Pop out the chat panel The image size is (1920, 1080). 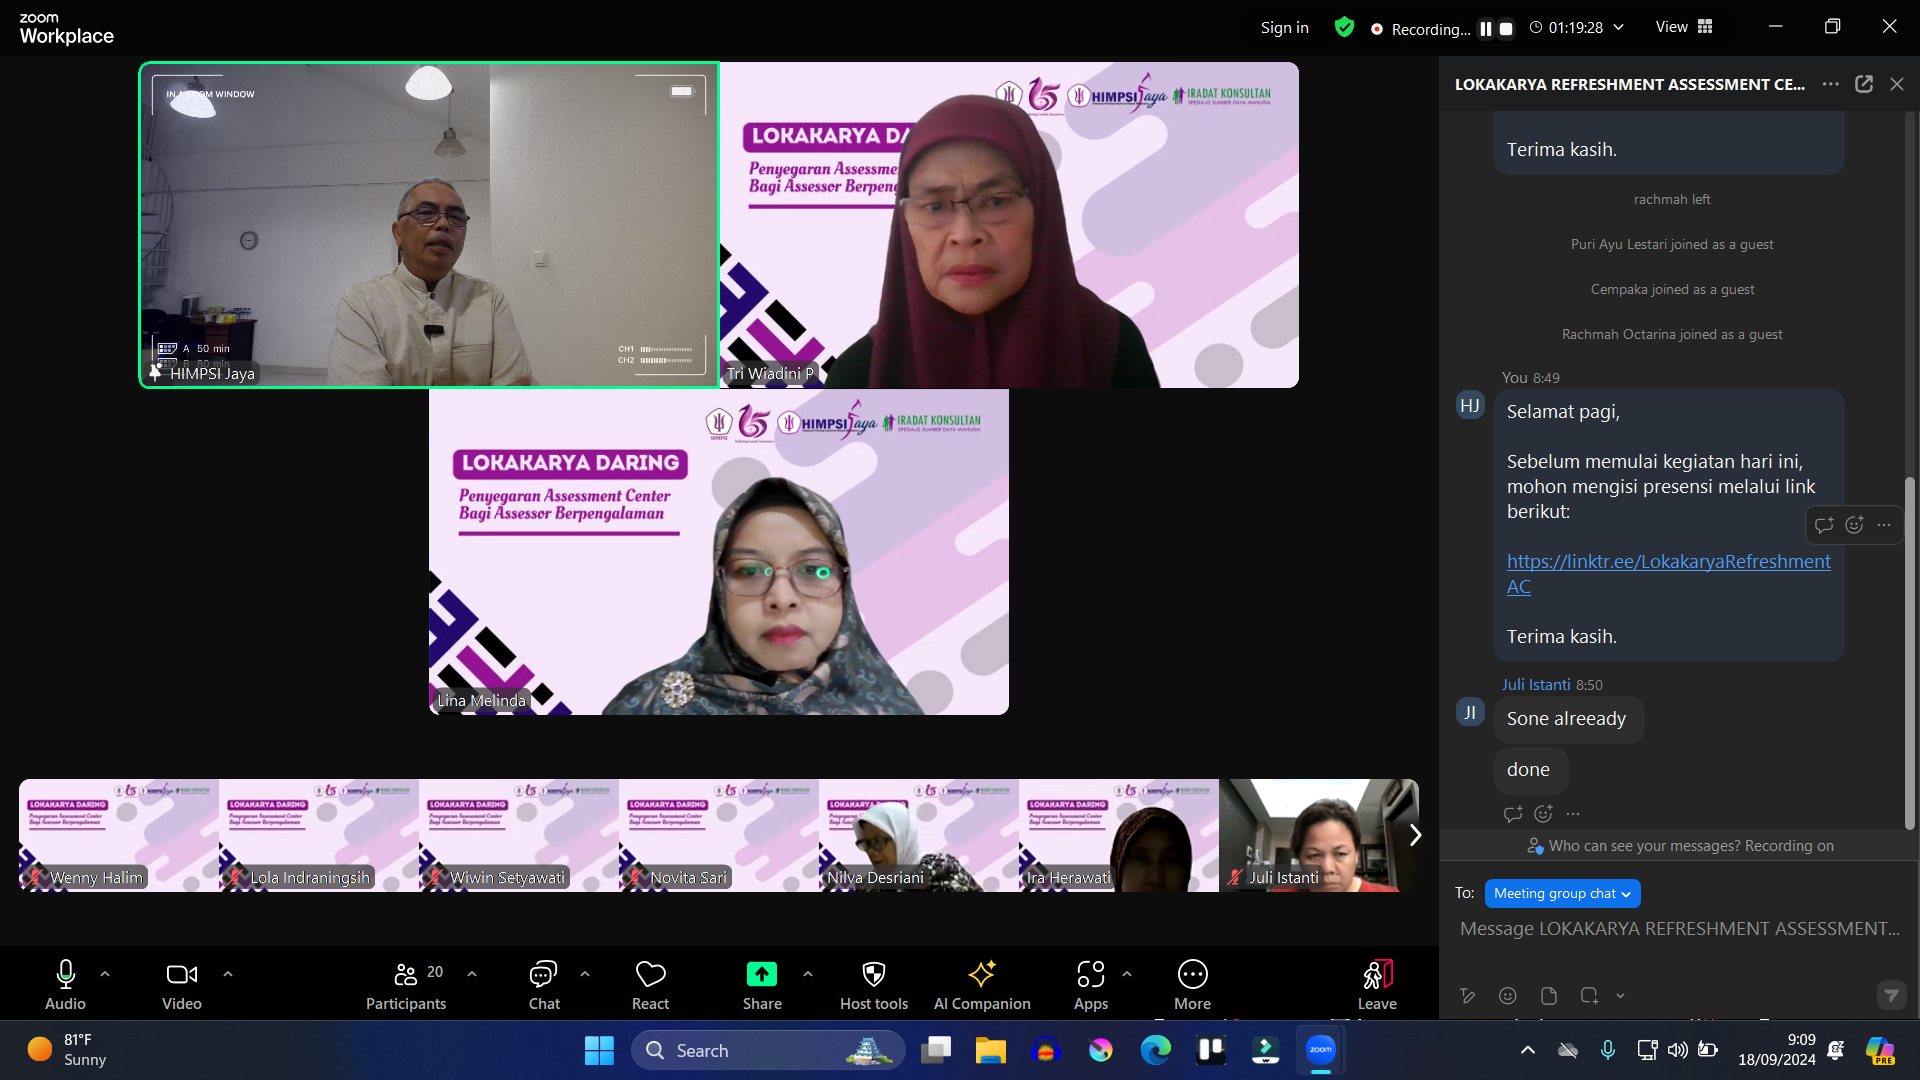coord(1864,84)
